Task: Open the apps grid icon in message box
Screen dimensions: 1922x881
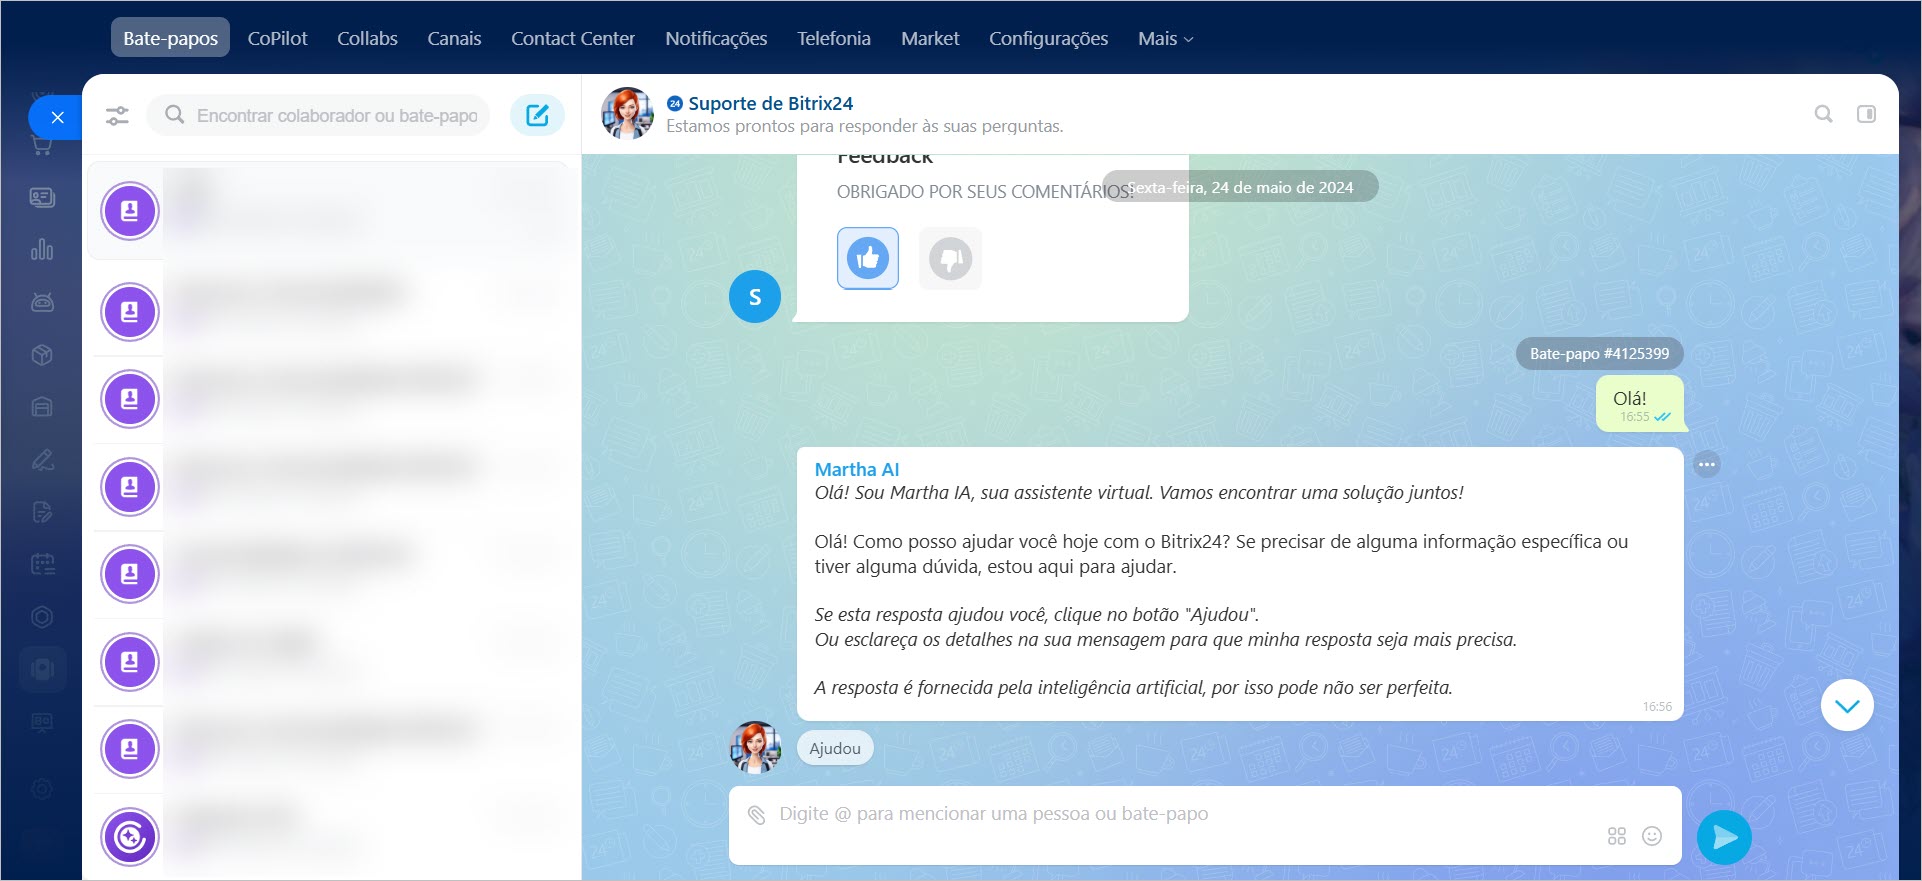Action: tap(1616, 836)
